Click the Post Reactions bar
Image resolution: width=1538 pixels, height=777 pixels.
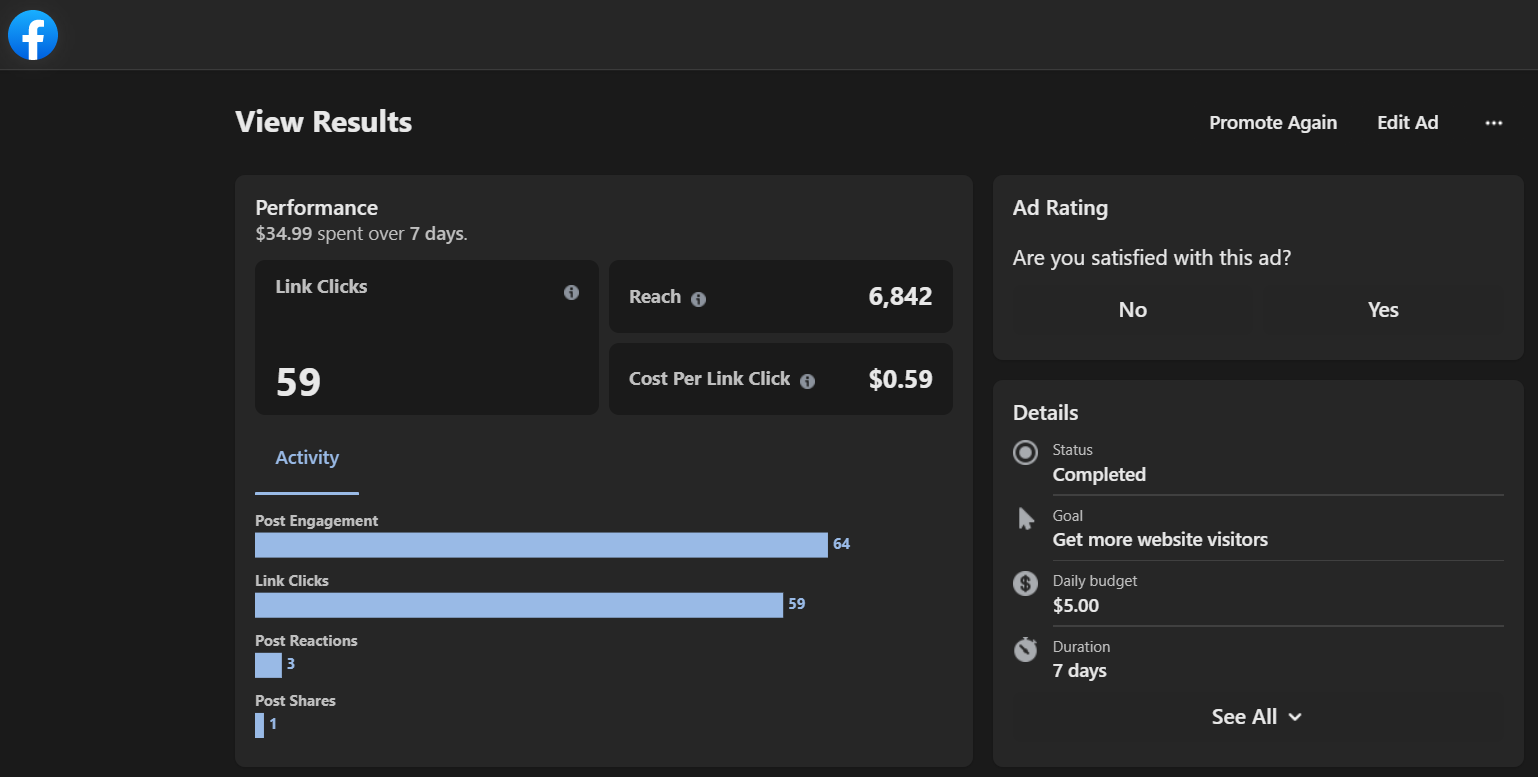(268, 665)
